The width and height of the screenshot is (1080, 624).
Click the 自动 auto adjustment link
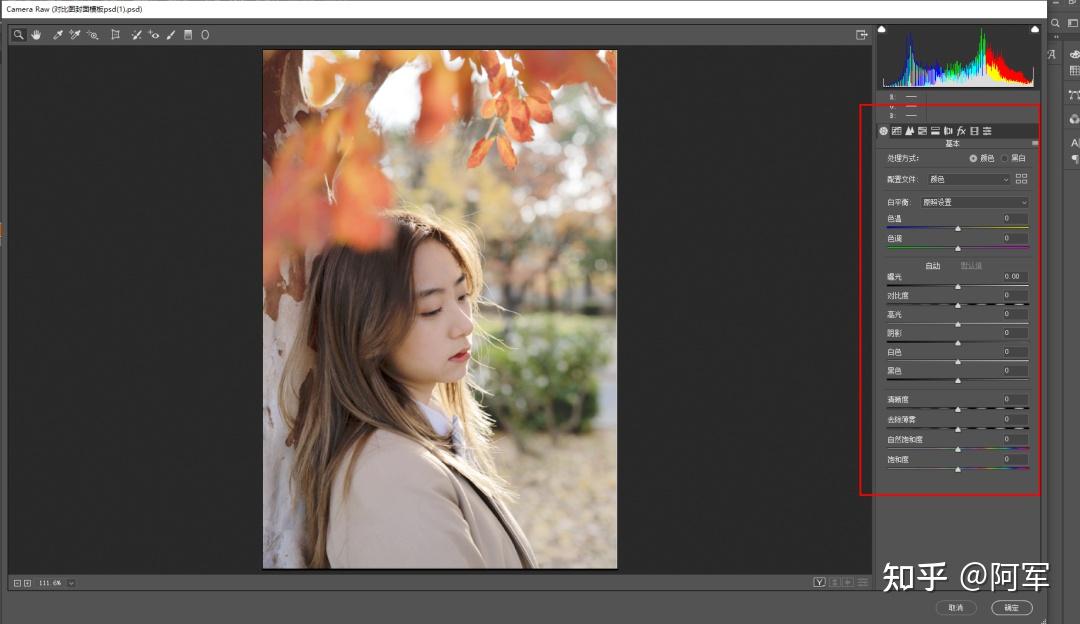[933, 266]
